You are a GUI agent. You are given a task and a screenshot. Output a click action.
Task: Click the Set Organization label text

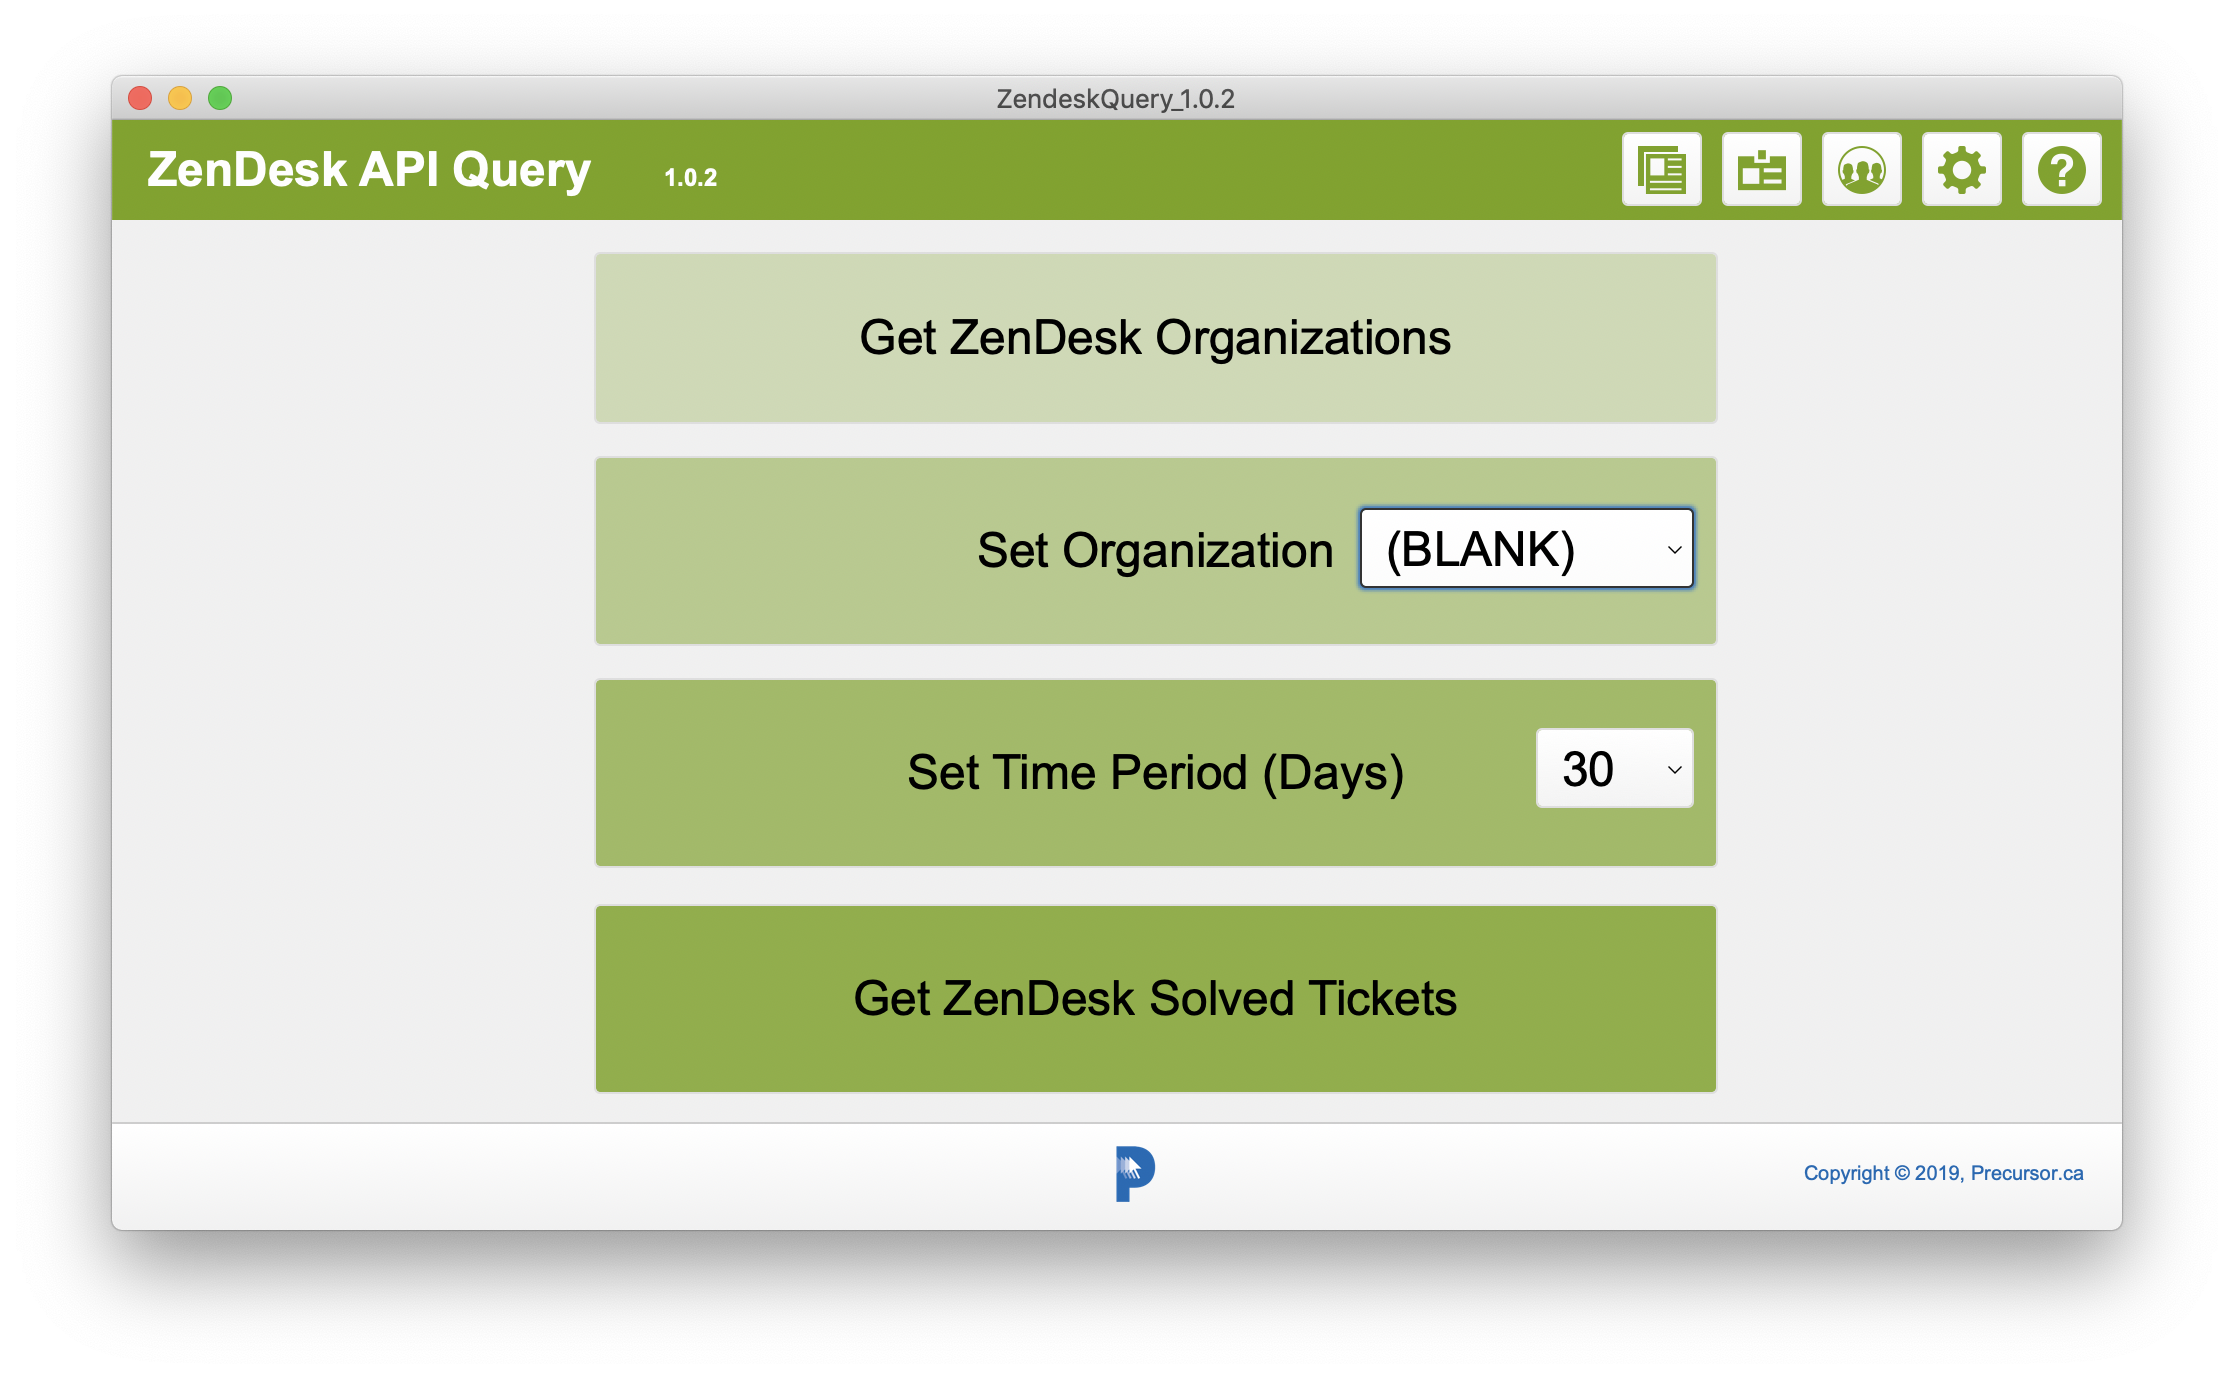coord(1155,551)
